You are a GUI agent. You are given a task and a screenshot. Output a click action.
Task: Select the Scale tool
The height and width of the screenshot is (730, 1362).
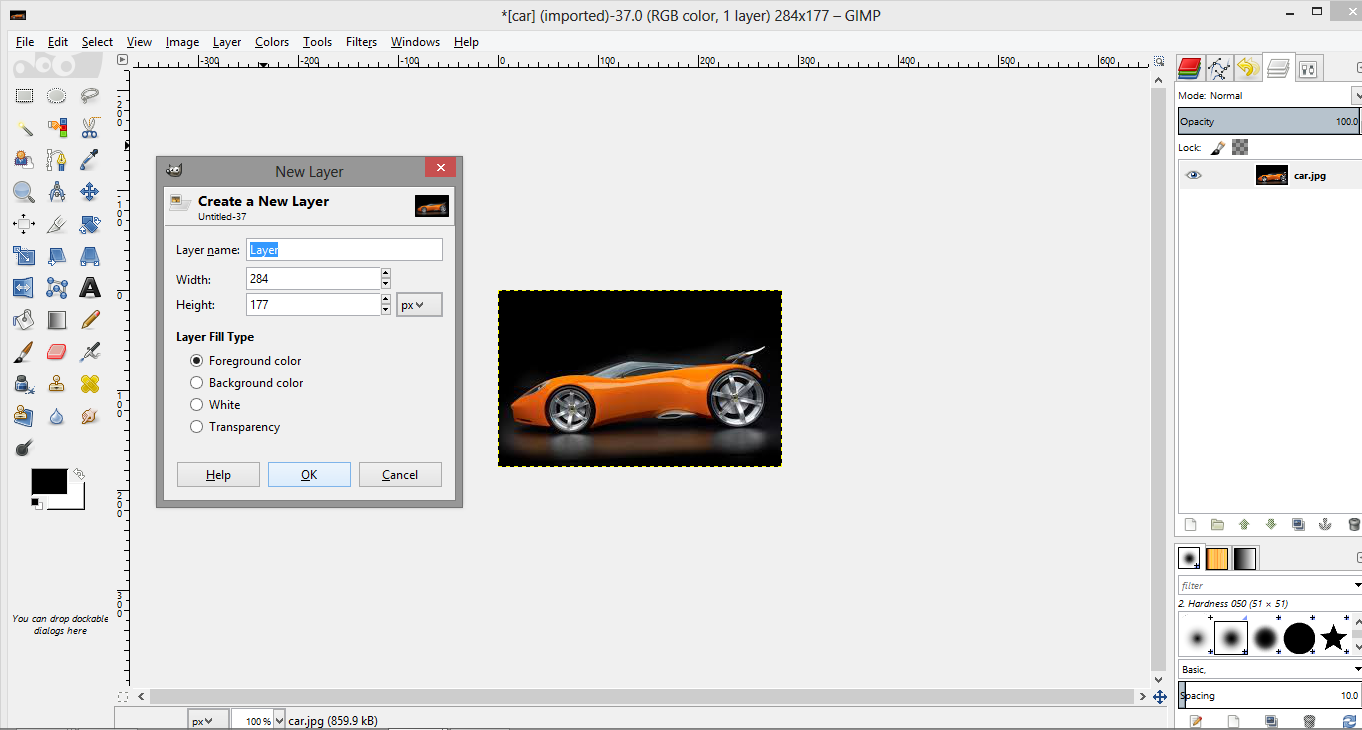point(24,256)
